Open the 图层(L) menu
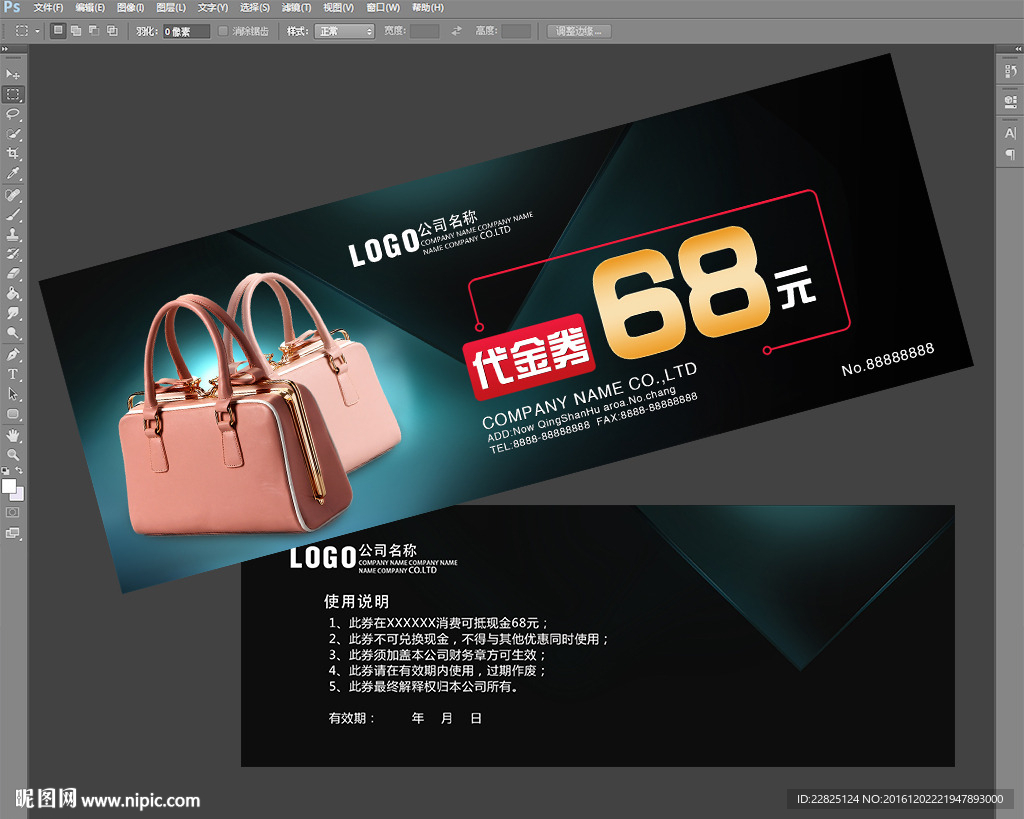 coord(171,7)
